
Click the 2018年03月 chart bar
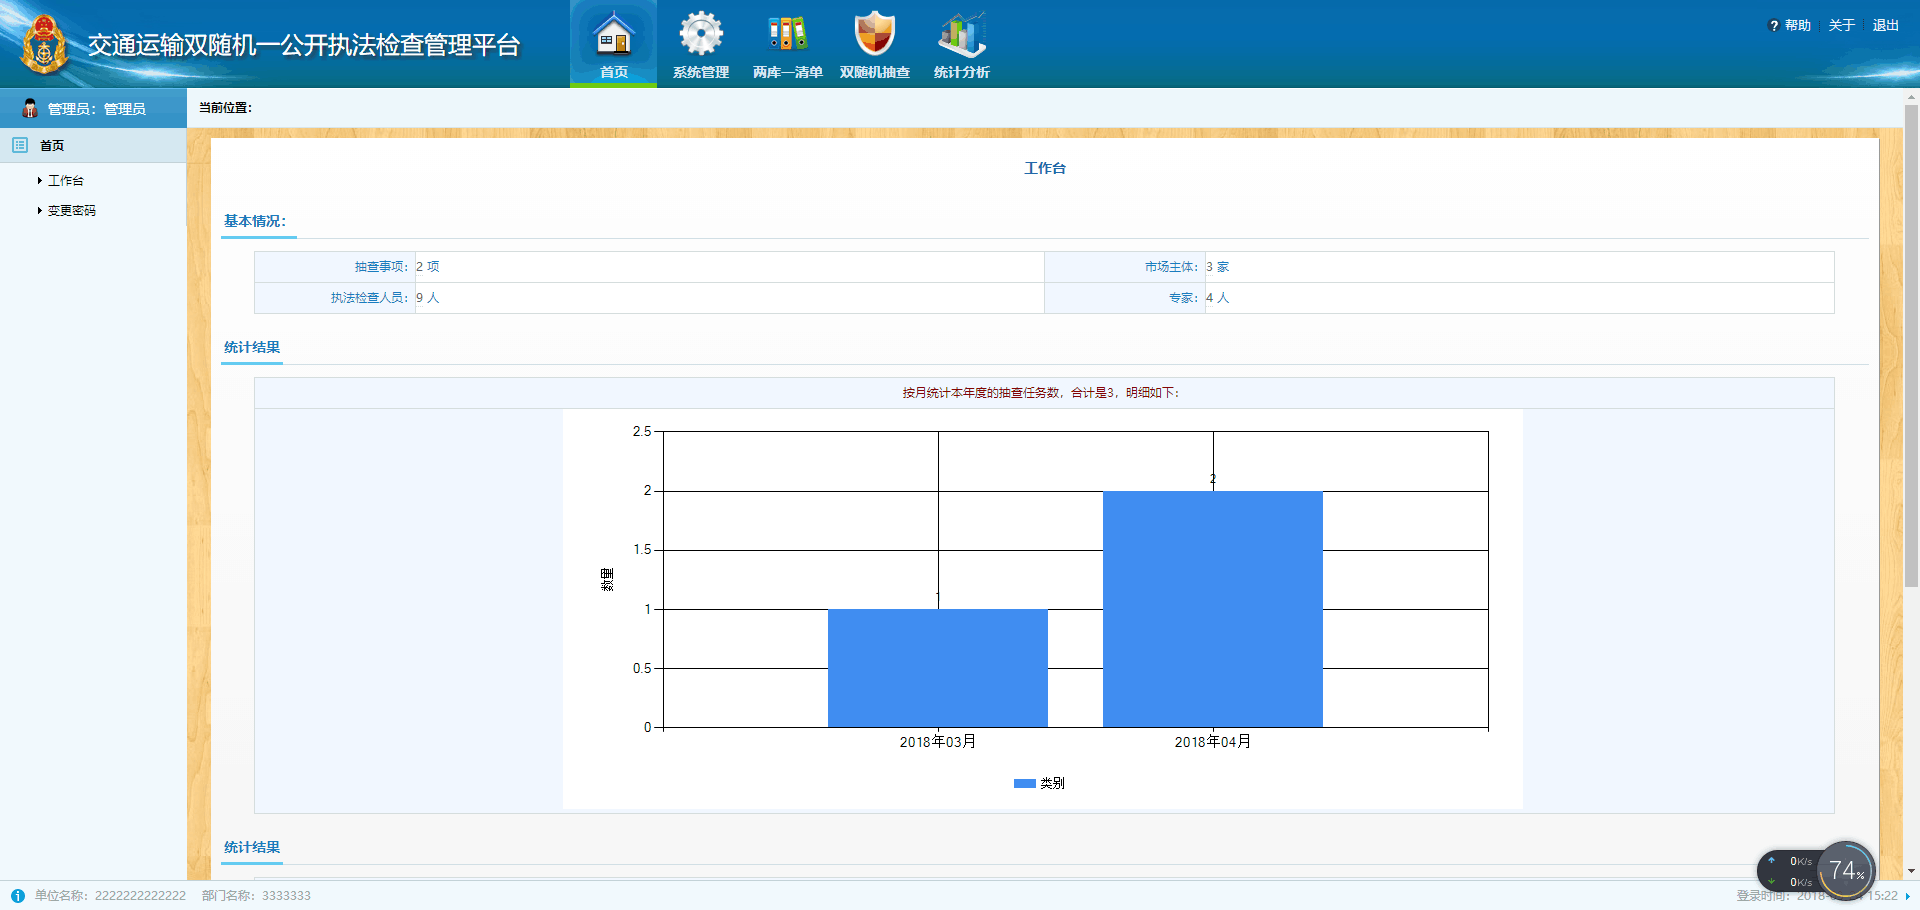click(x=938, y=668)
